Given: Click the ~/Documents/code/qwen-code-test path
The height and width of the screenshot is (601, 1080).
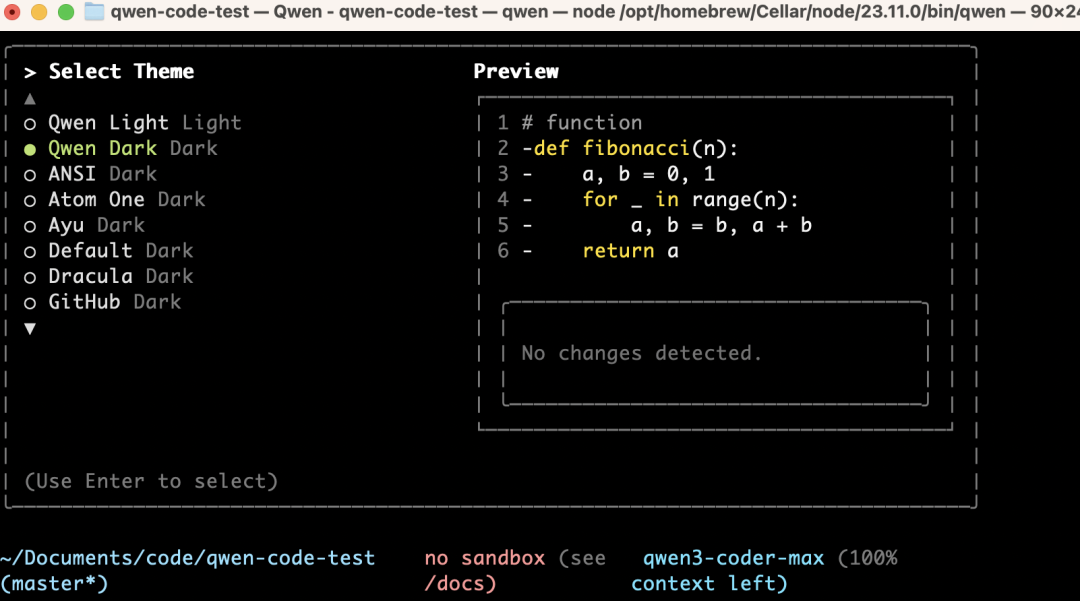Looking at the screenshot, I should click(x=188, y=558).
